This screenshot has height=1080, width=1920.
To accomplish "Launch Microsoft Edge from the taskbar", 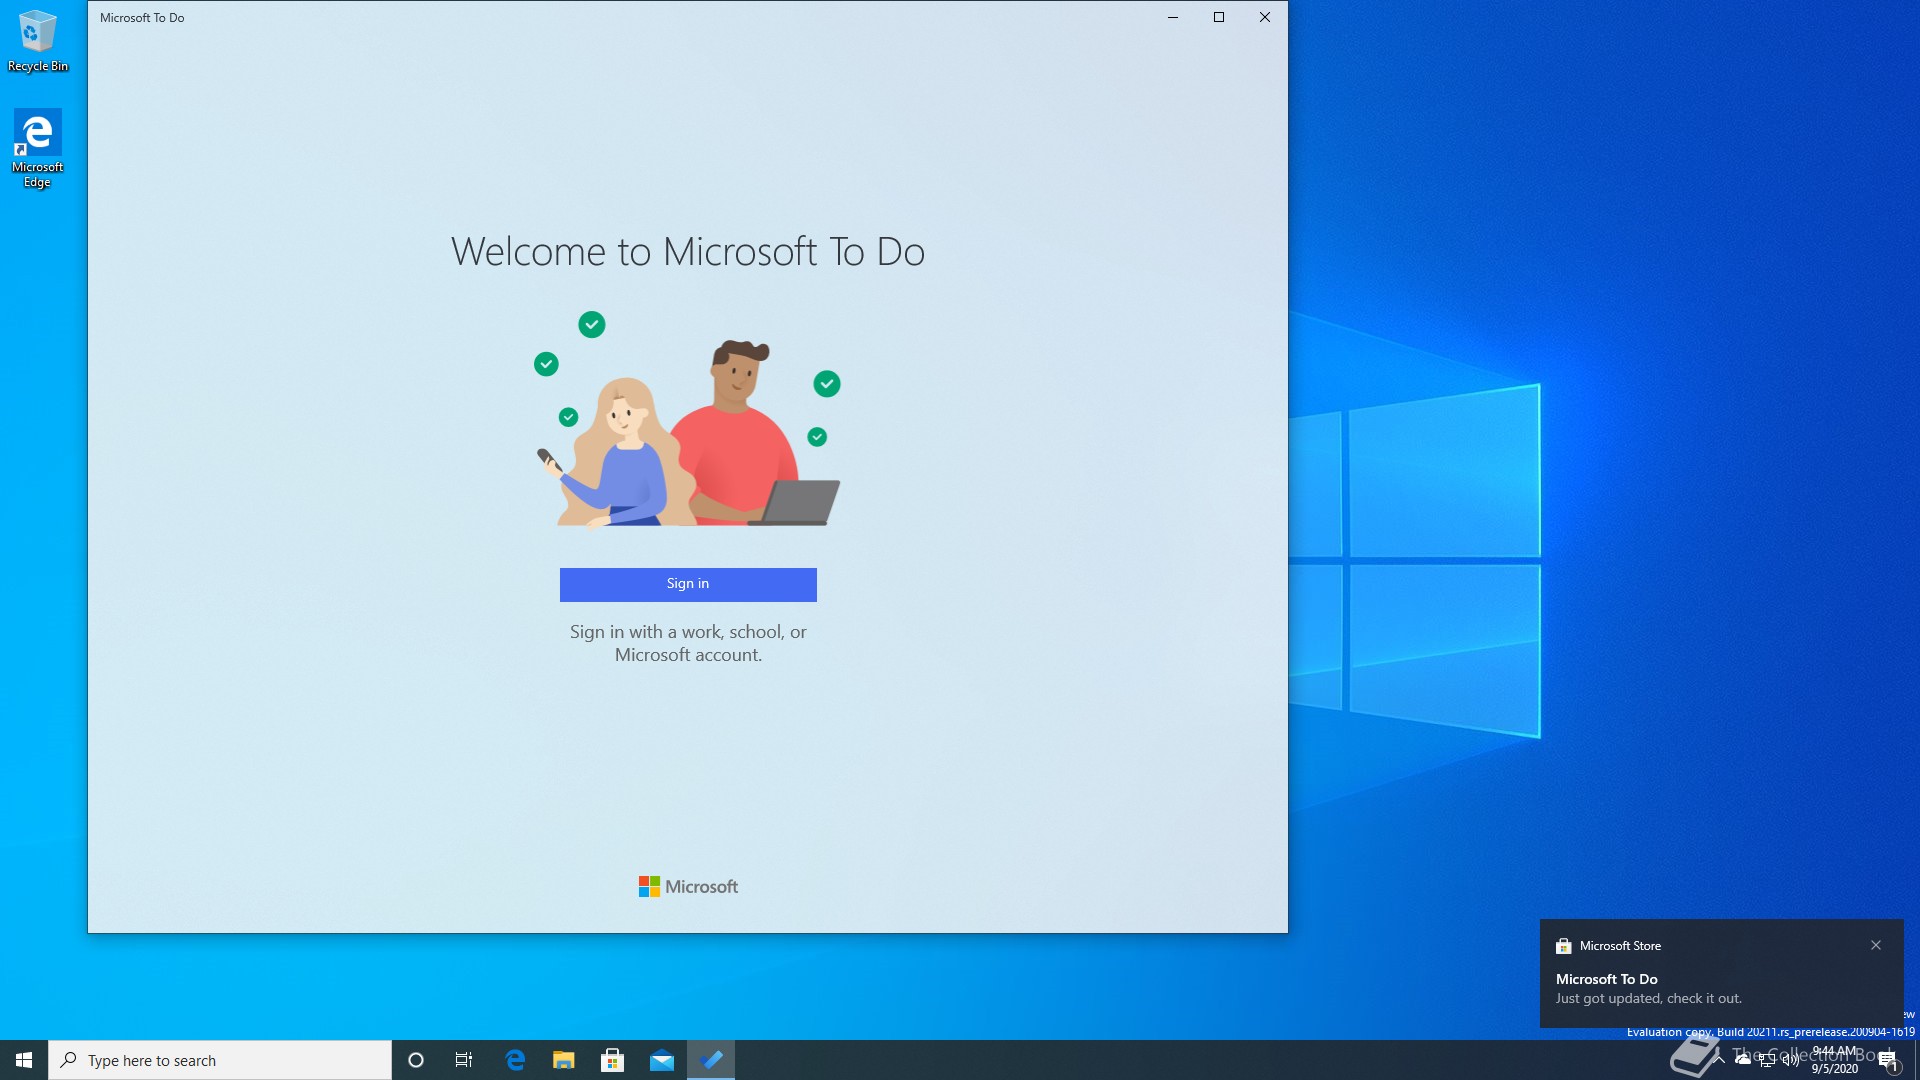I will pos(515,1060).
